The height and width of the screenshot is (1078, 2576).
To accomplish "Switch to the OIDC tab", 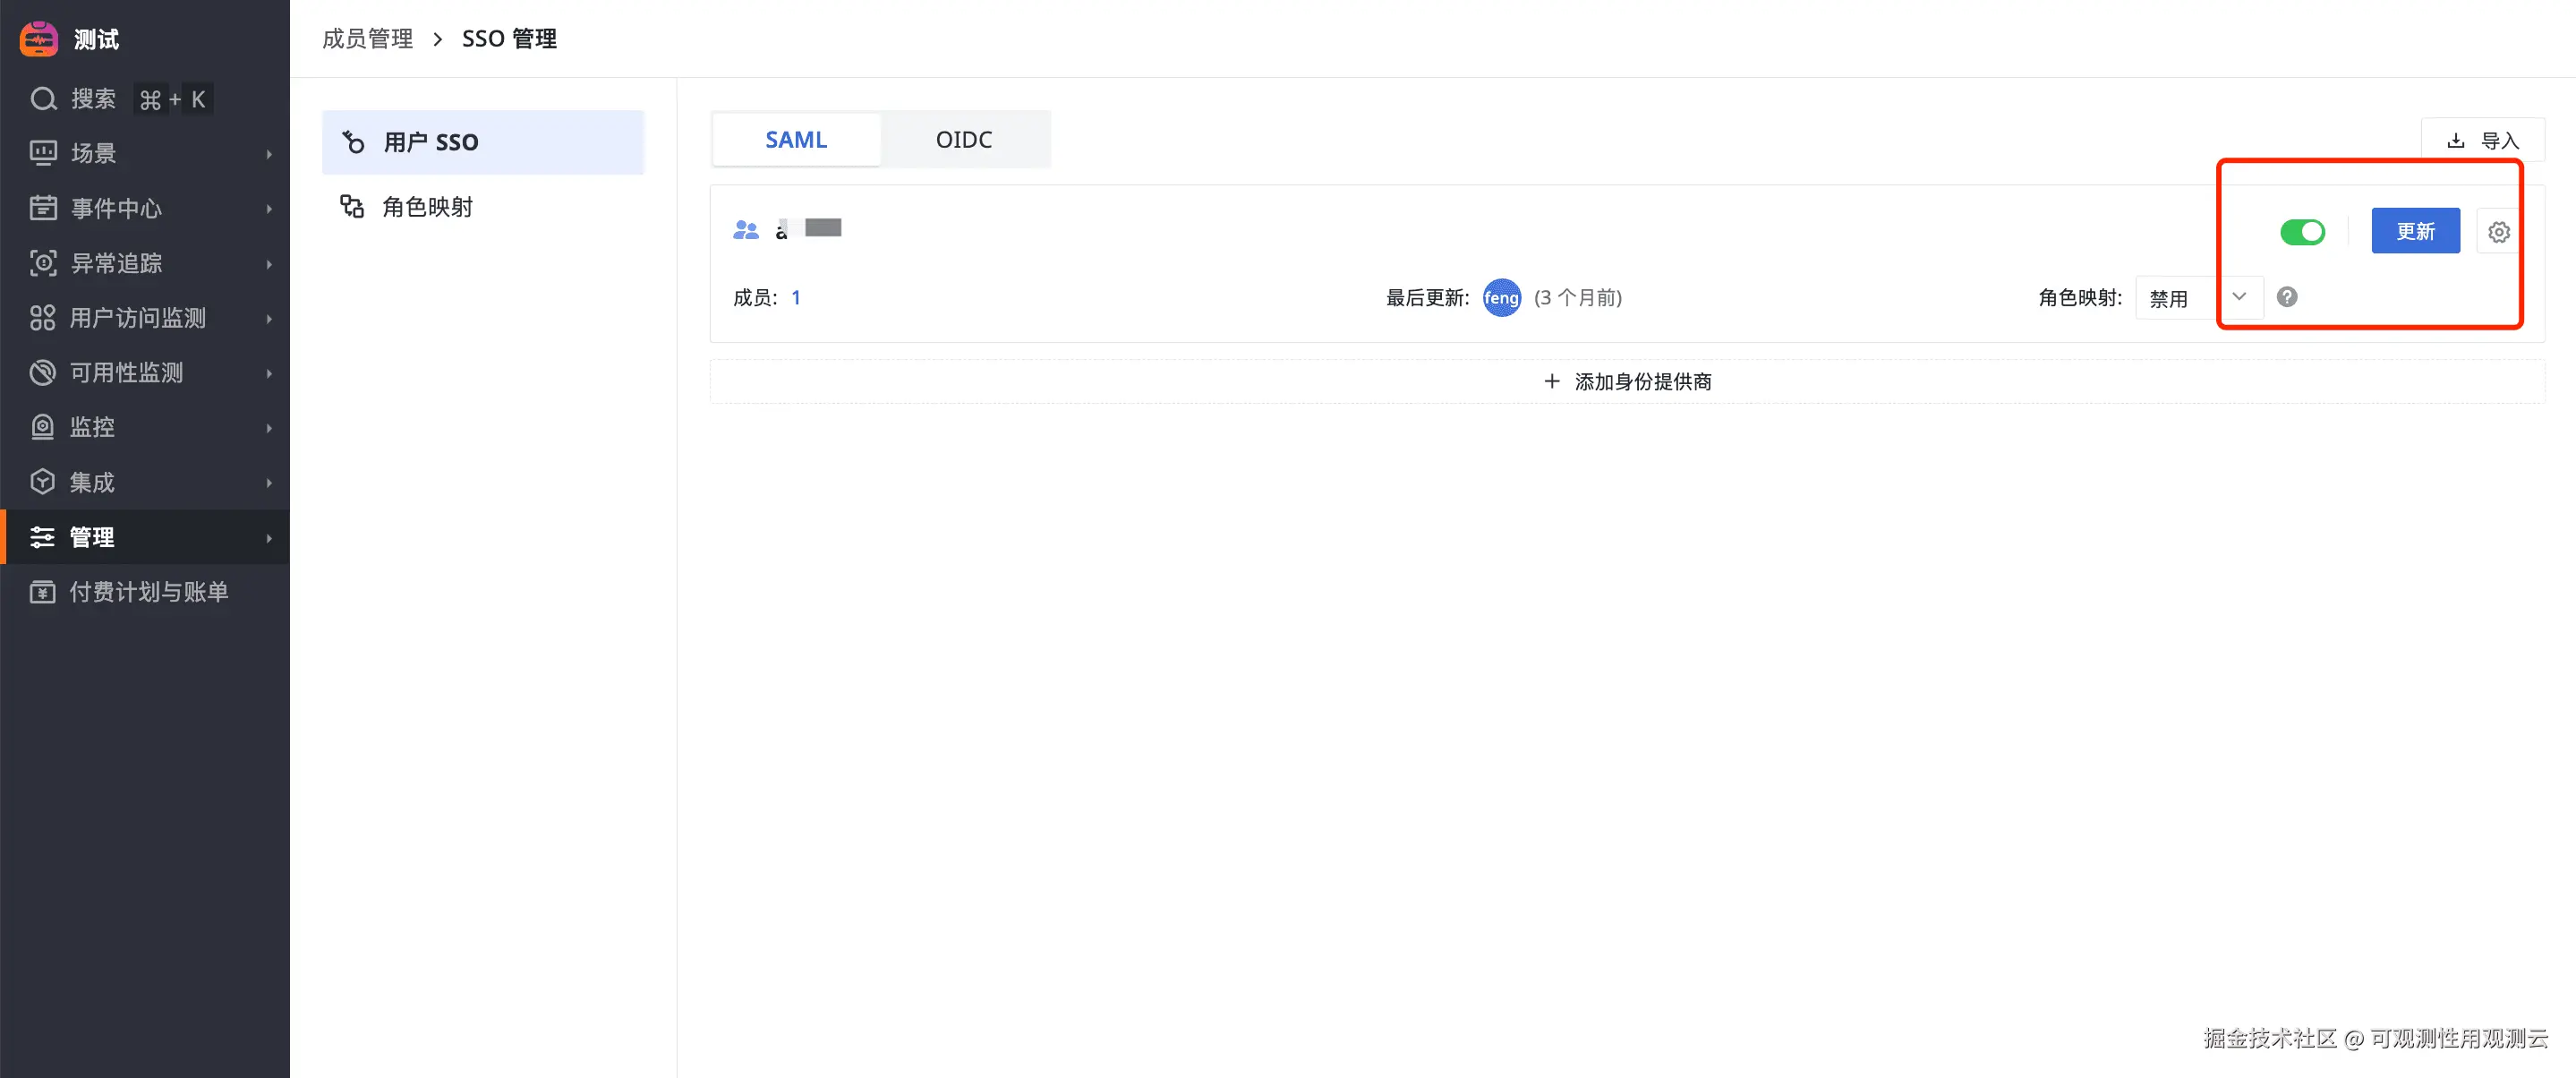I will click(963, 140).
